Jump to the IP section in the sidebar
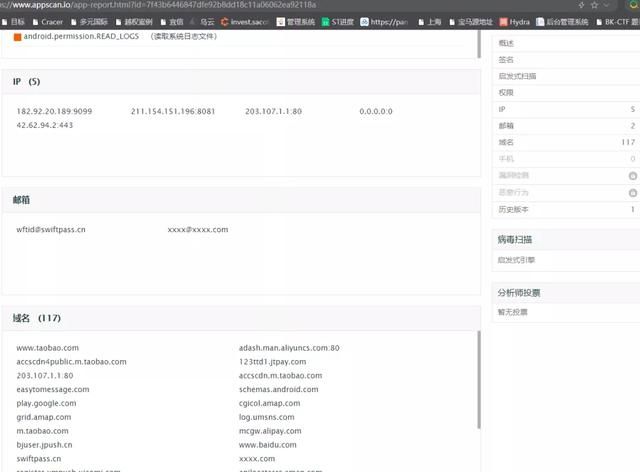The width and height of the screenshot is (640, 472). [x=567, y=109]
